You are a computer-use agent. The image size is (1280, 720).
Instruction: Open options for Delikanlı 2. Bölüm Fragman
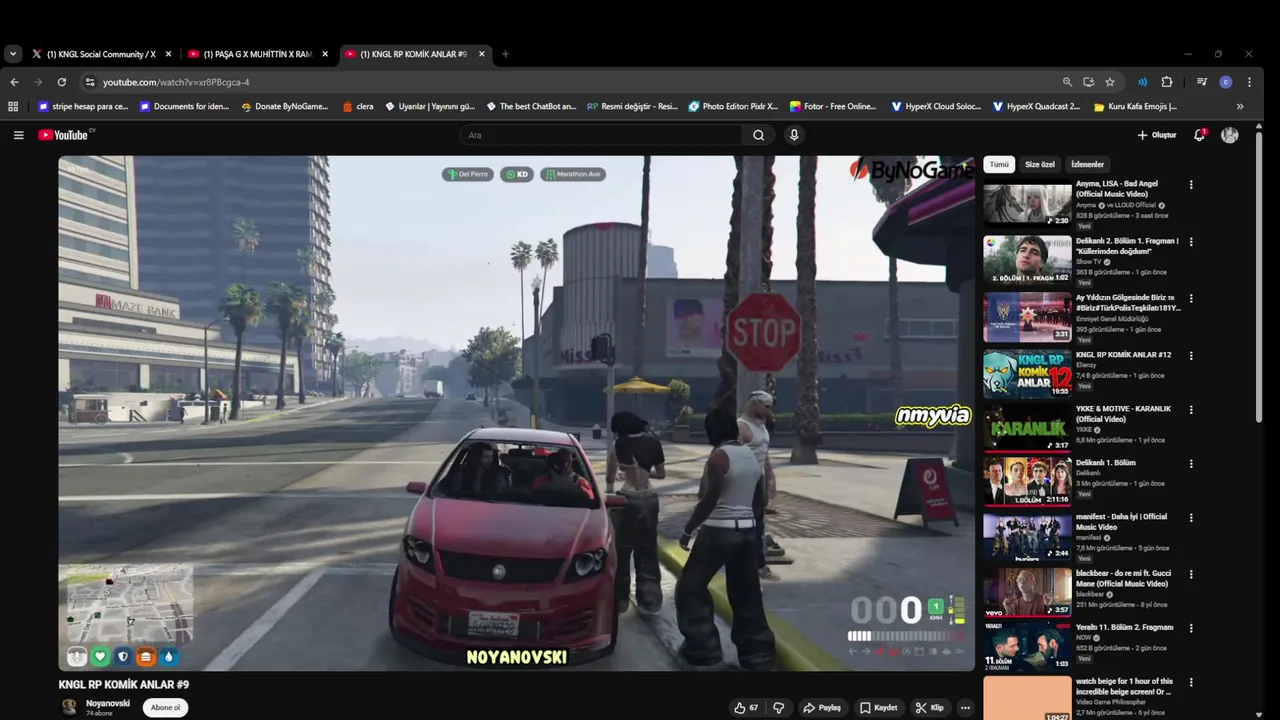point(1191,242)
